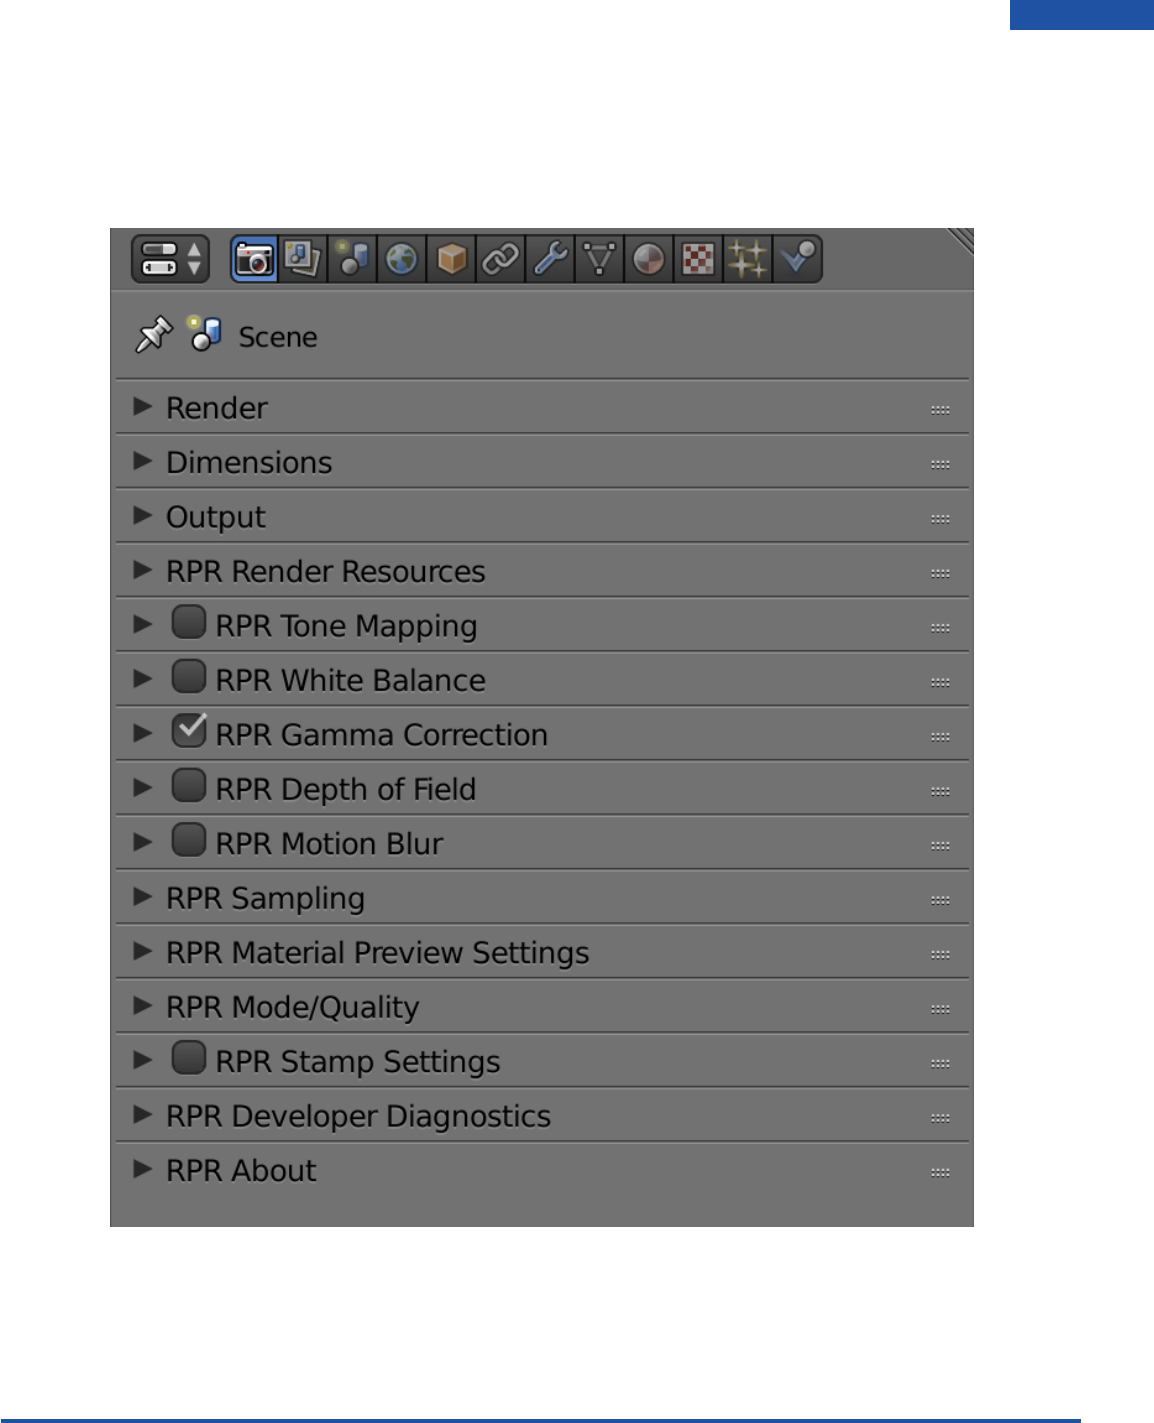Enable the RPR Stamp Settings checkbox

(x=189, y=1058)
